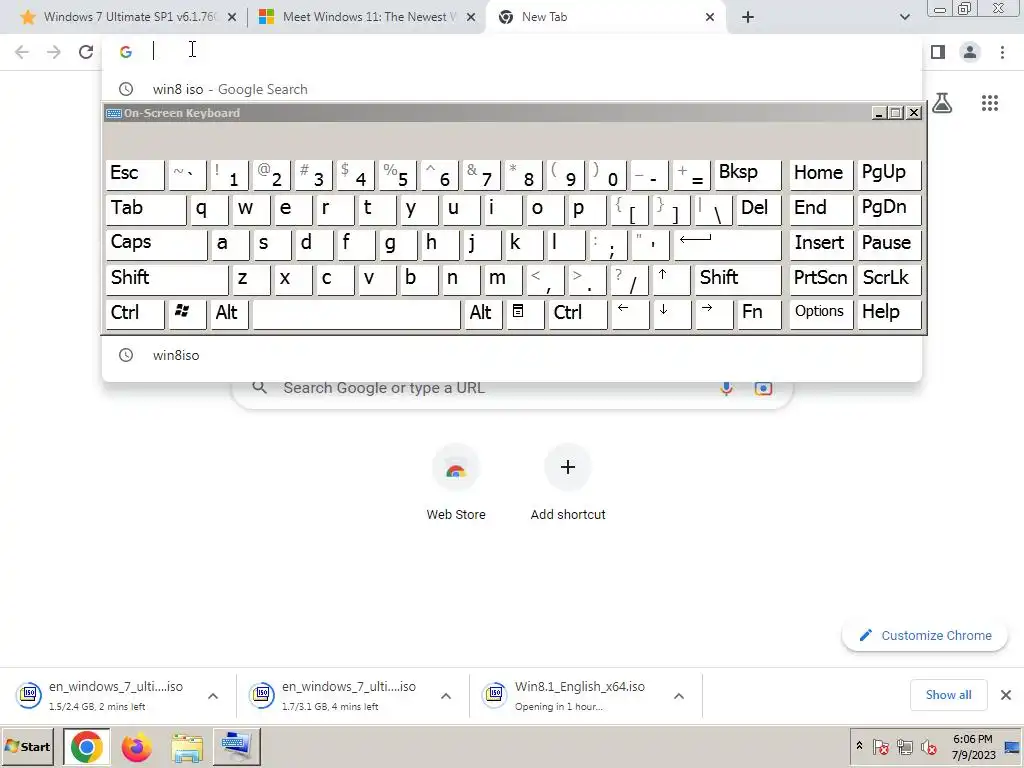Expand options for Win8.1_English_x64.iso download

tap(679, 696)
